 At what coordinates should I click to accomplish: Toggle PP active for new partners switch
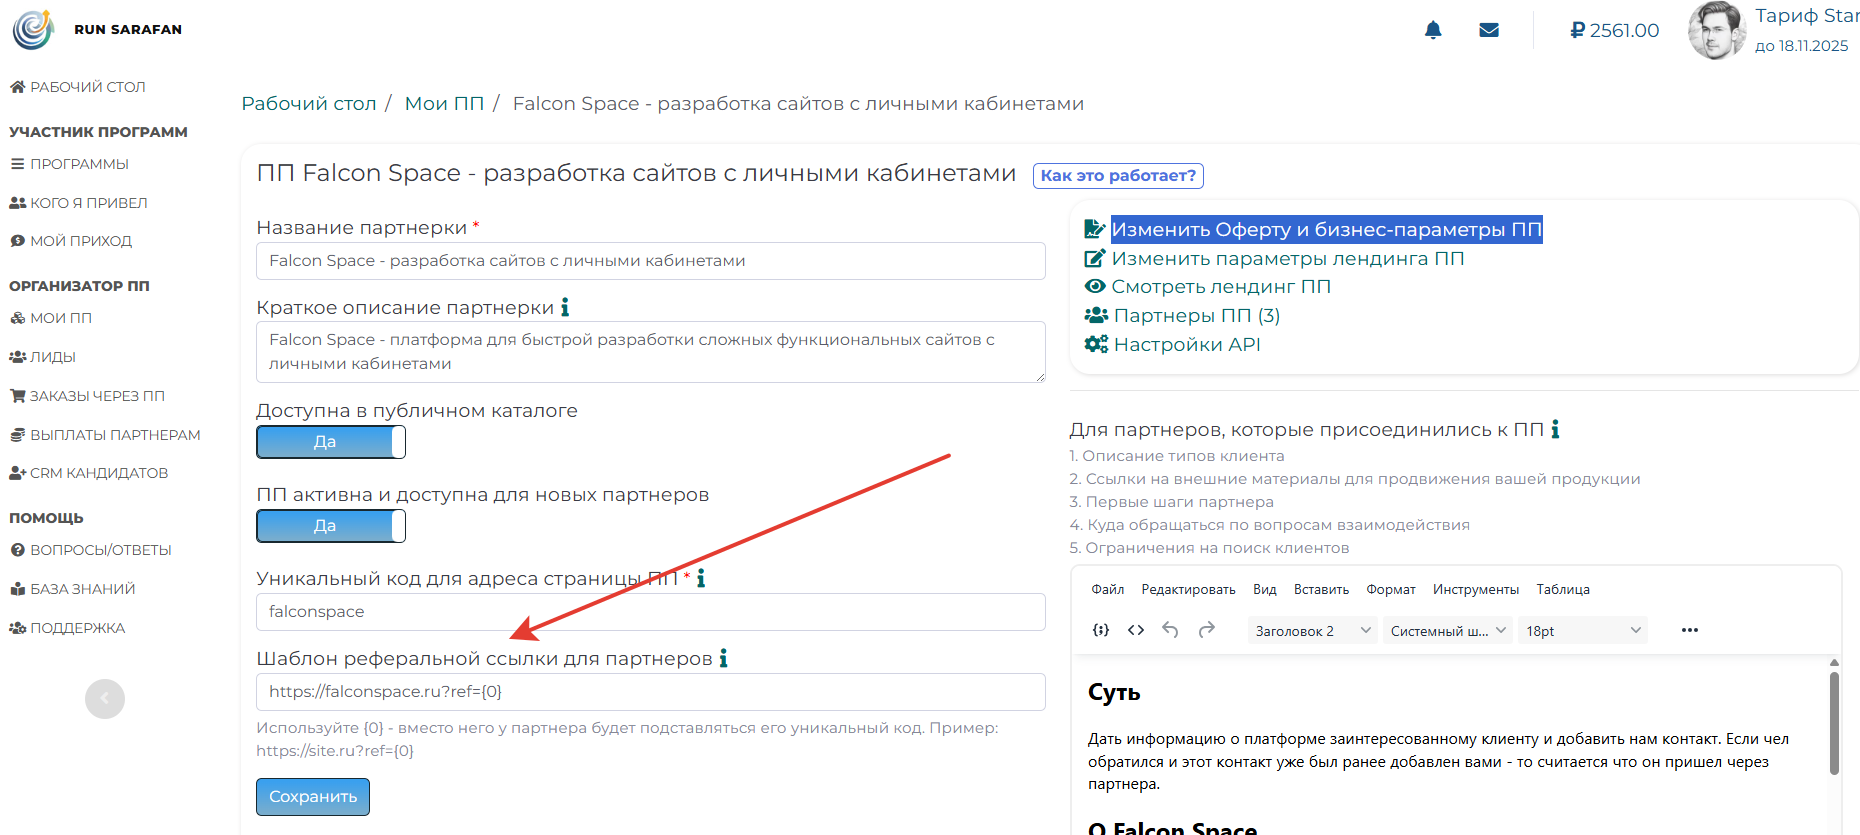[331, 526]
